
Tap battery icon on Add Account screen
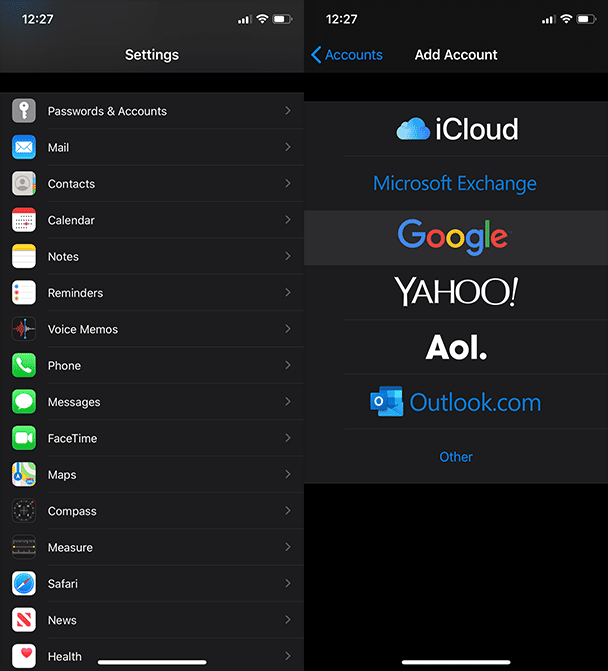click(x=586, y=19)
